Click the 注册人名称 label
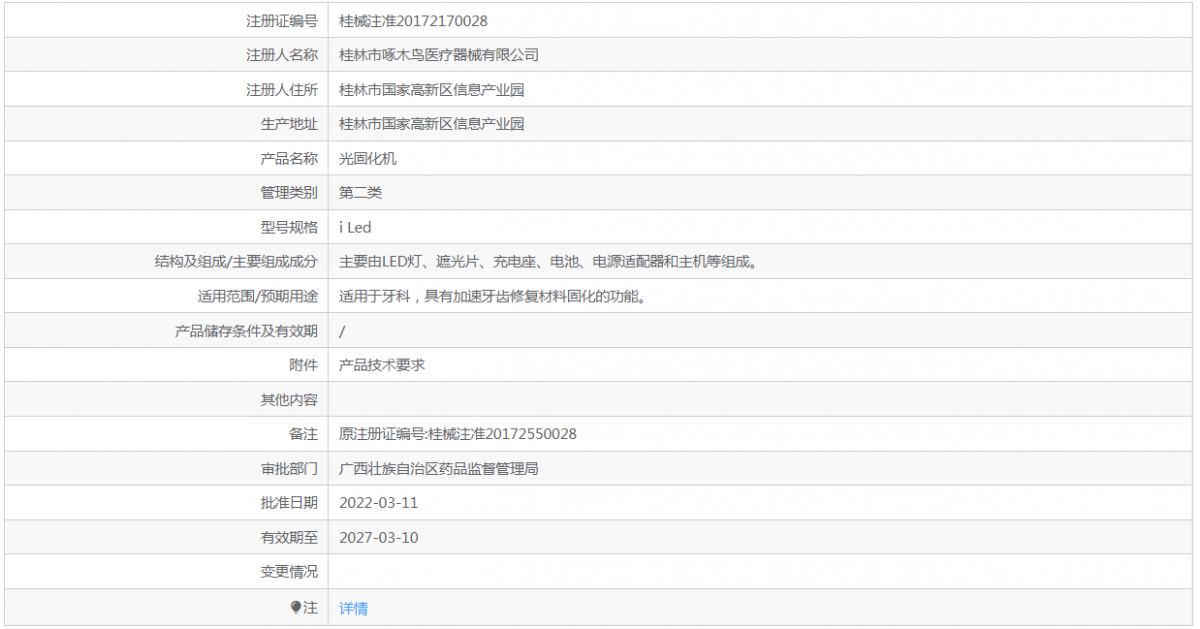This screenshot has height=629, width=1200. 282,55
